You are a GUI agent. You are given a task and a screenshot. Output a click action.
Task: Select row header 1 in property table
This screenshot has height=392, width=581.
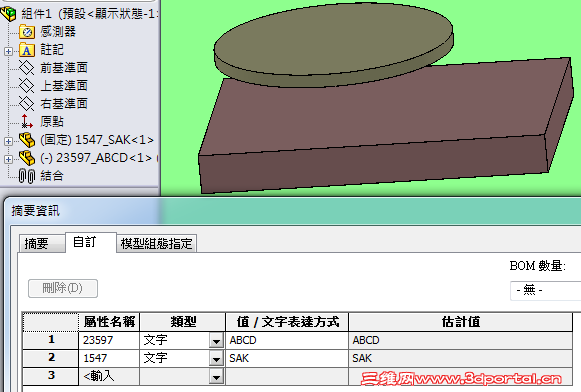pos(51,340)
